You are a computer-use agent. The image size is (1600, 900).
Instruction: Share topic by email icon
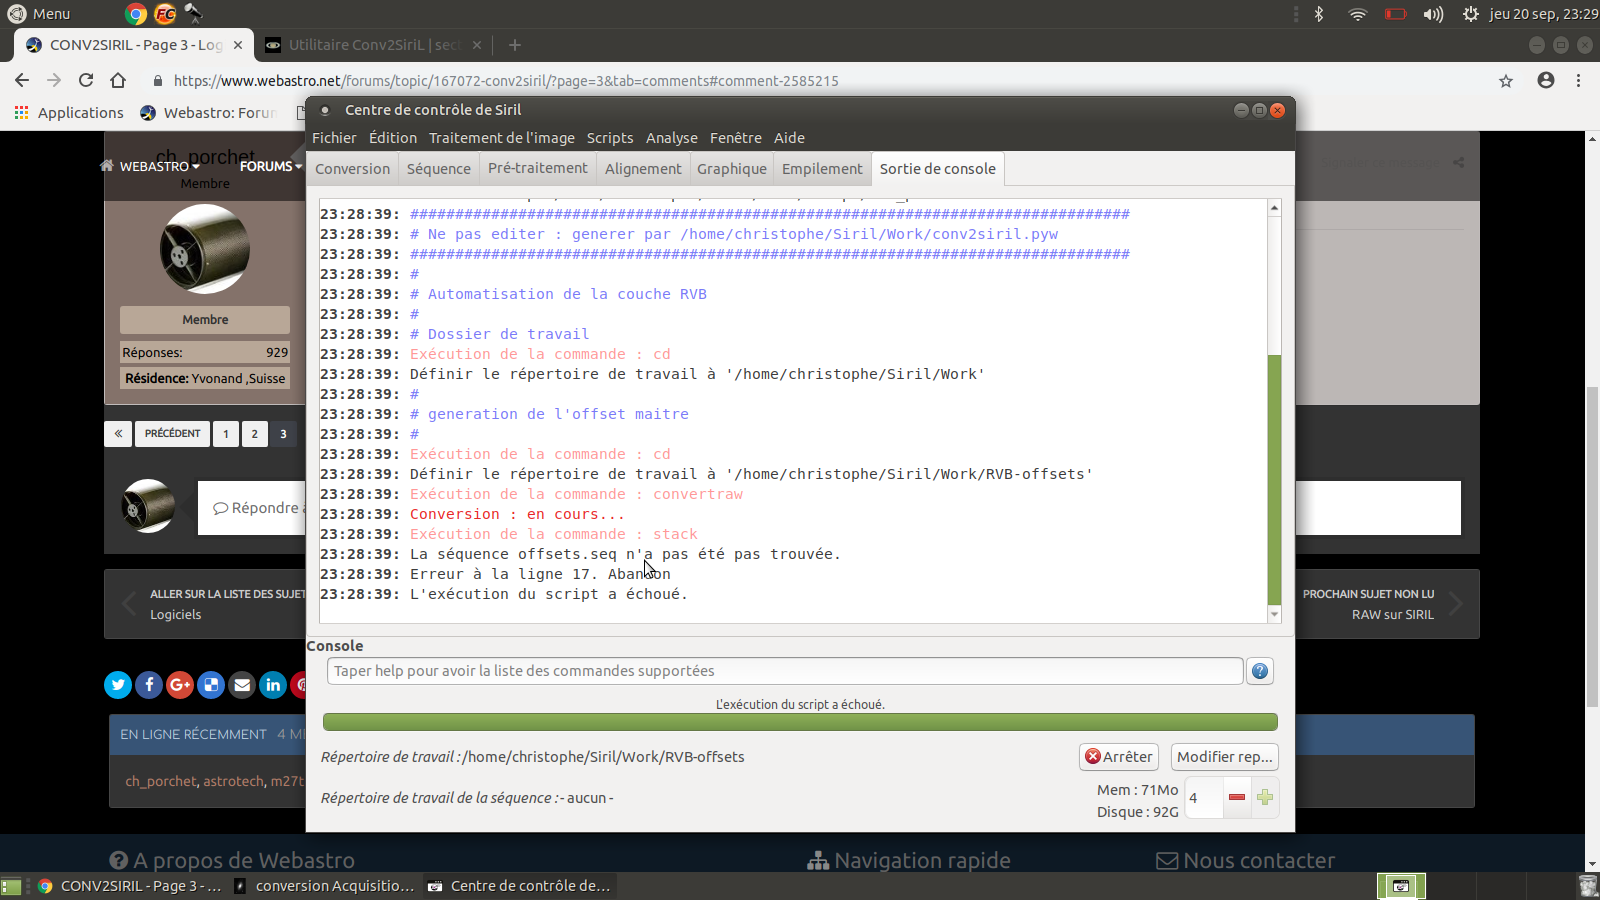coord(242,684)
